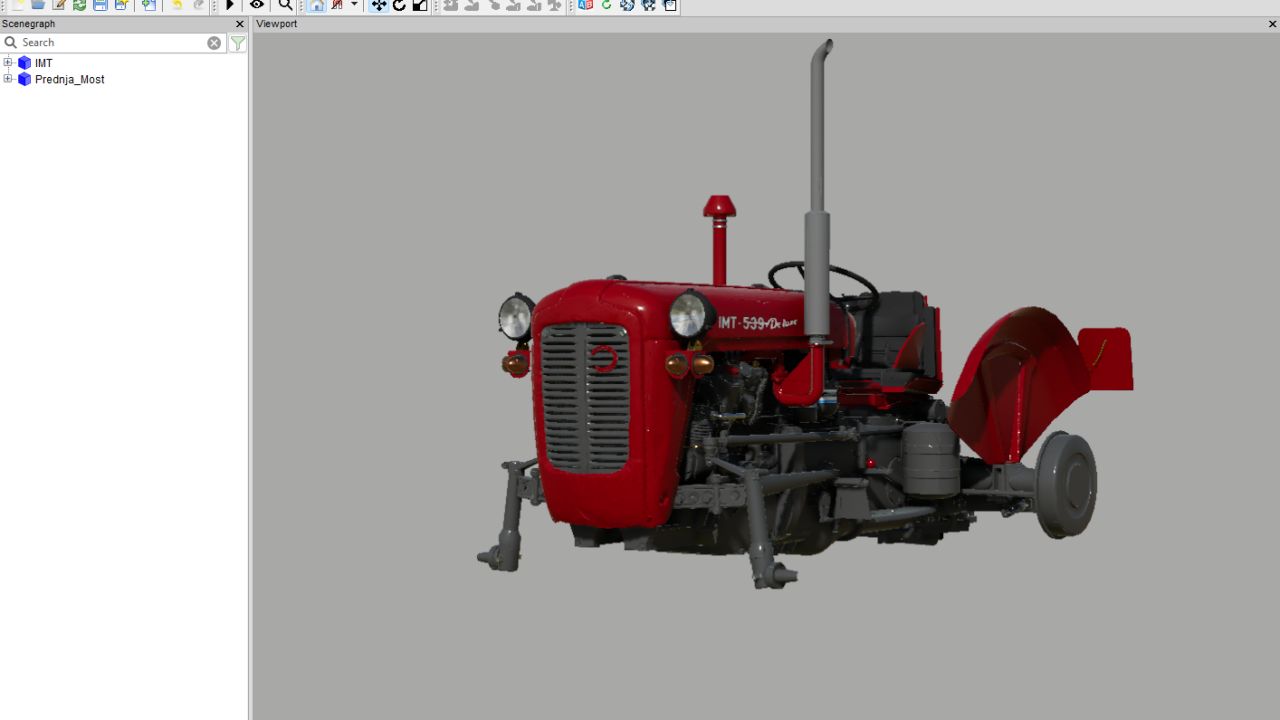This screenshot has width=1280, height=720.
Task: Toggle the house (home view) toolbar button
Action: tap(316, 5)
